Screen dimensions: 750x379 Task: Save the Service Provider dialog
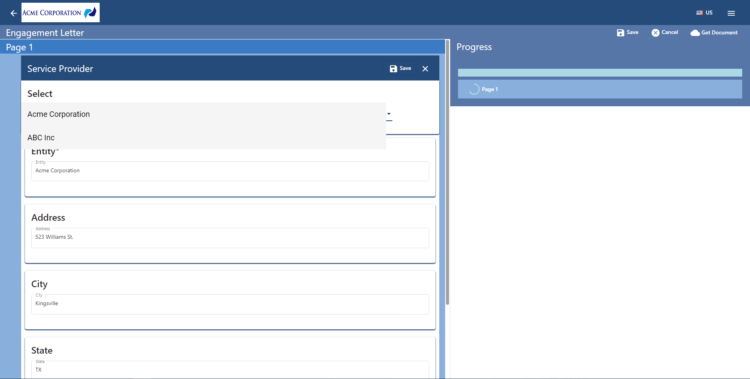[x=400, y=69]
